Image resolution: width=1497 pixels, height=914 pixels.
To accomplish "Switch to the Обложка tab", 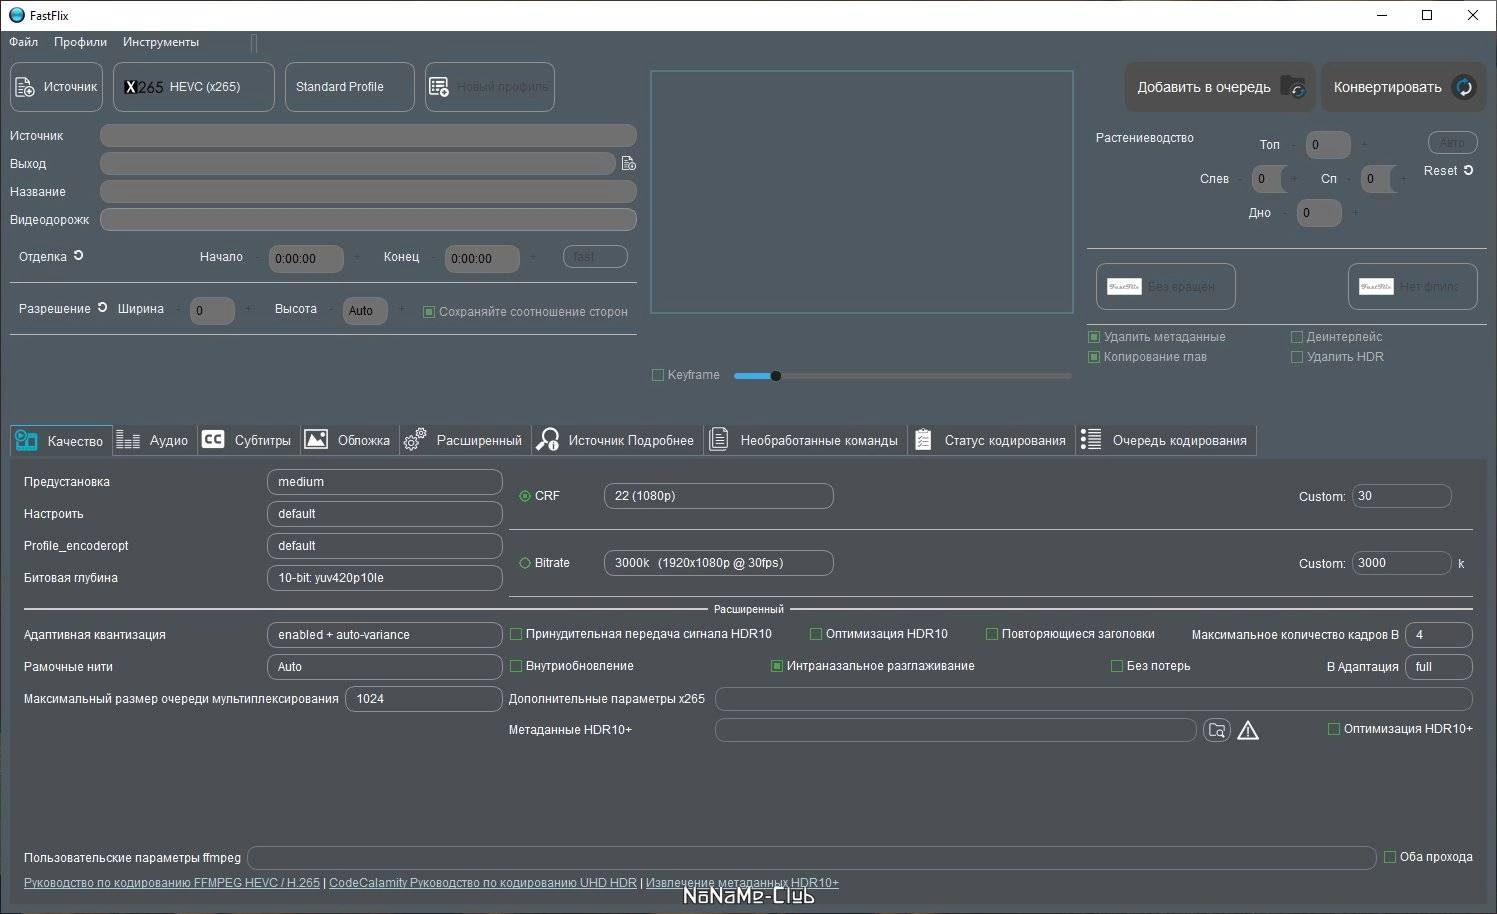I will tap(349, 440).
